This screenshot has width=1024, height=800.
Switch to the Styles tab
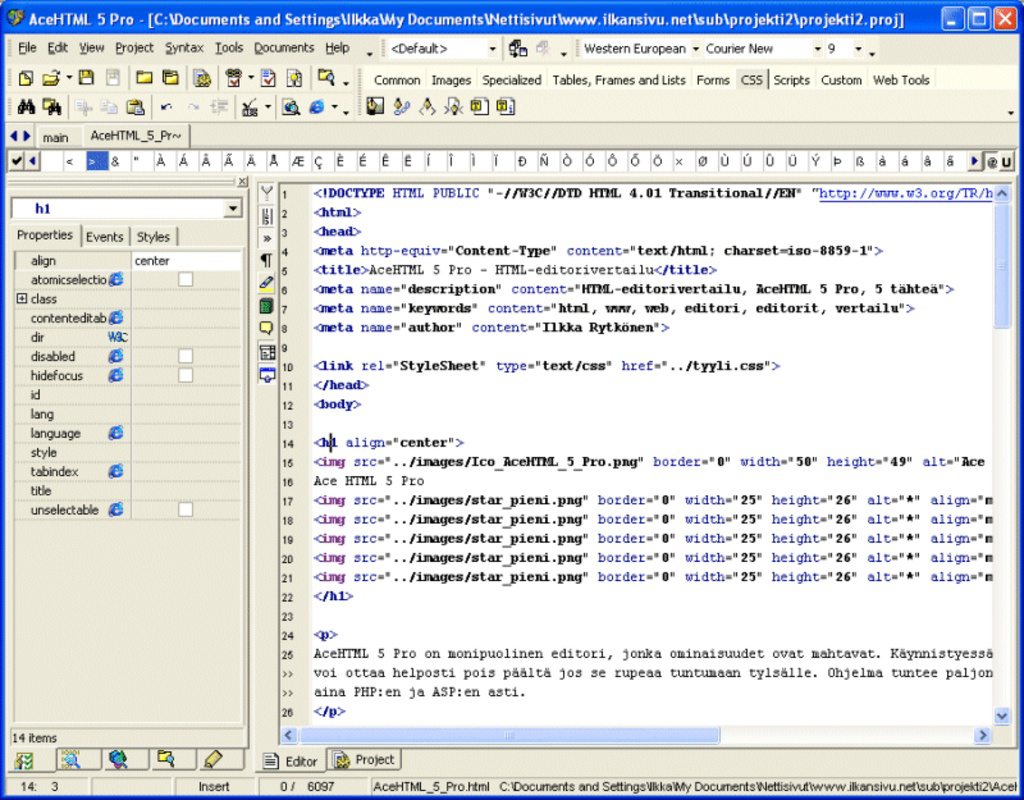tap(153, 236)
